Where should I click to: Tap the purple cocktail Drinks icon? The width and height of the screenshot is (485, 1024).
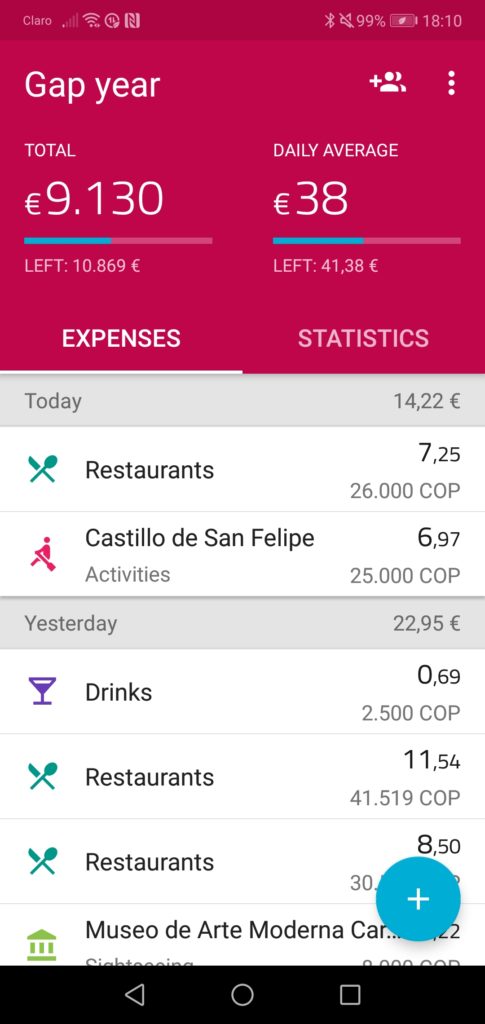(42, 691)
